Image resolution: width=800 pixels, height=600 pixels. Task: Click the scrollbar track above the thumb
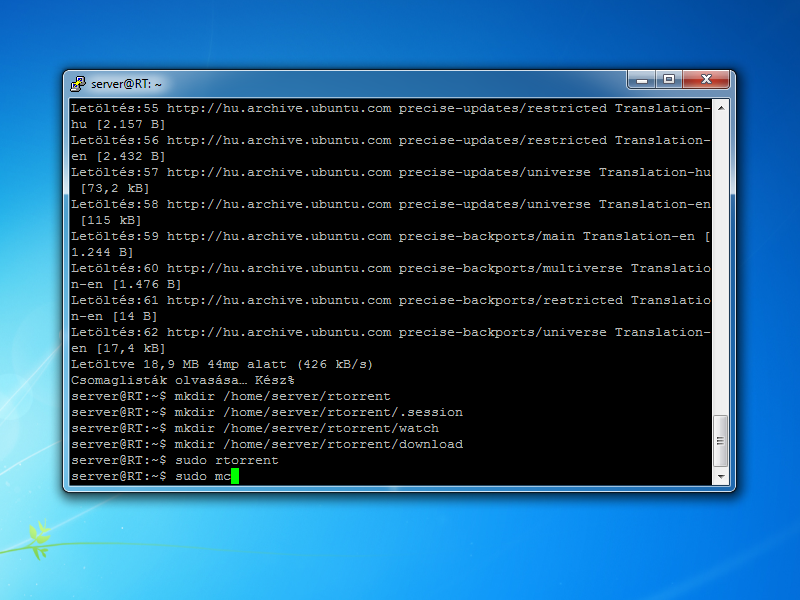pyautogui.click(x=720, y=260)
